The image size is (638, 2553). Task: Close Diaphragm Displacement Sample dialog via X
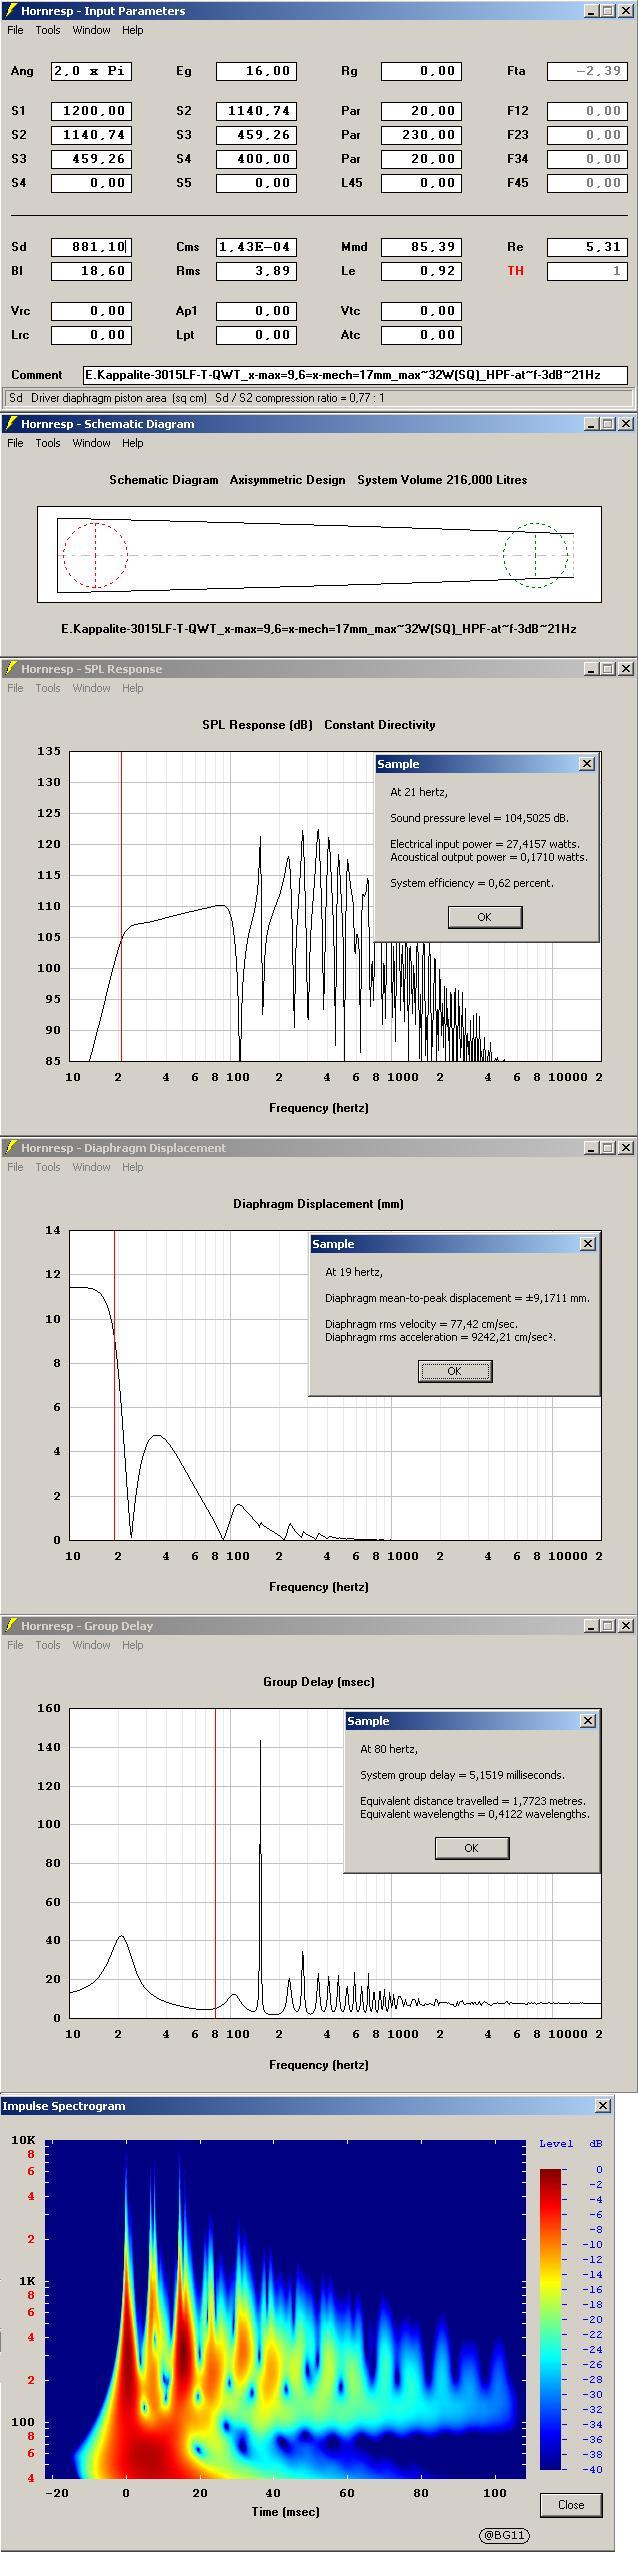pos(588,1244)
